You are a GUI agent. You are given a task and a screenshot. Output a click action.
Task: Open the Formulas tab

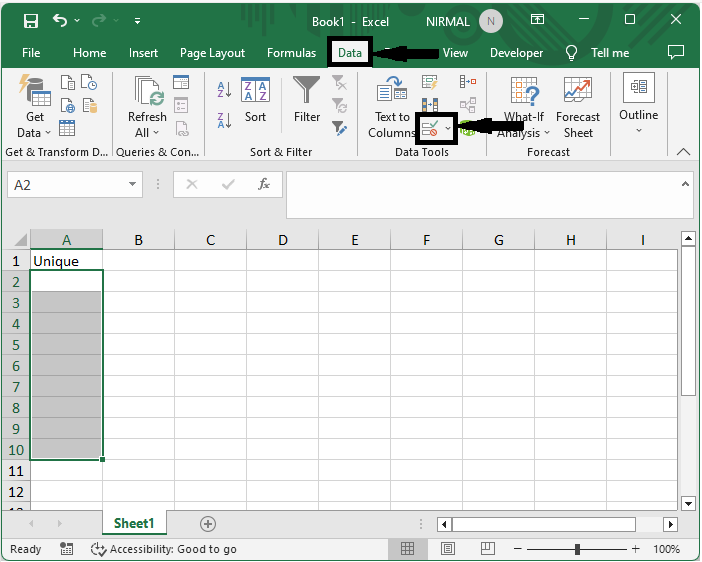pyautogui.click(x=291, y=53)
